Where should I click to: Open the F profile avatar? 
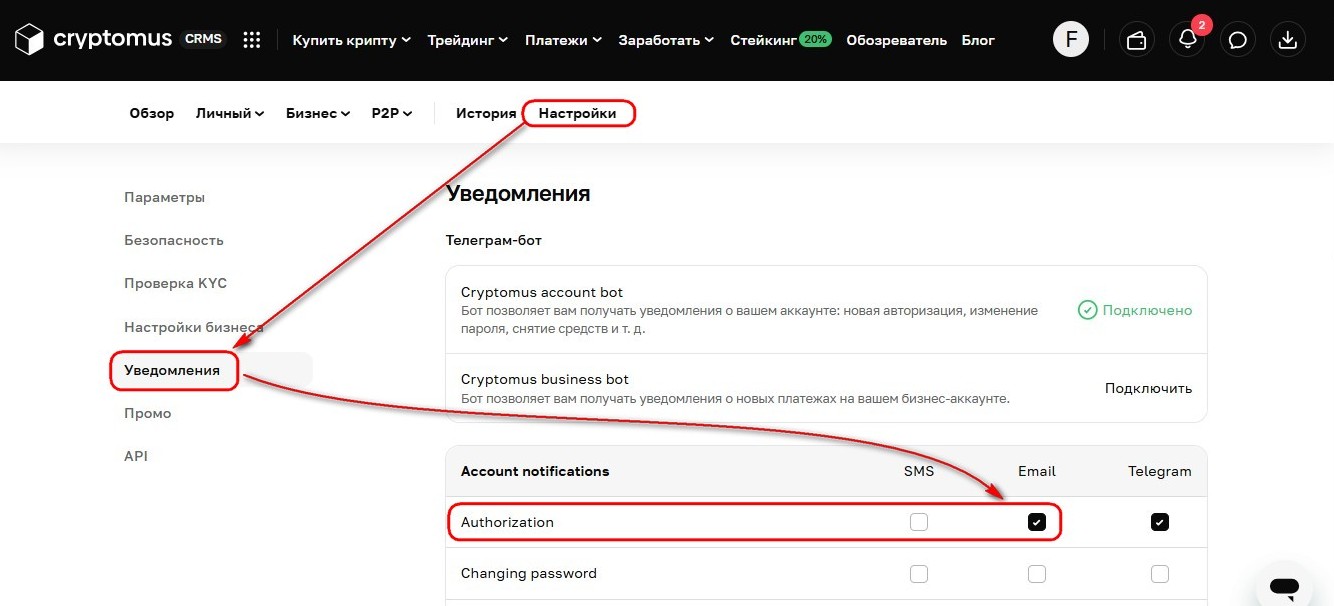[1071, 40]
